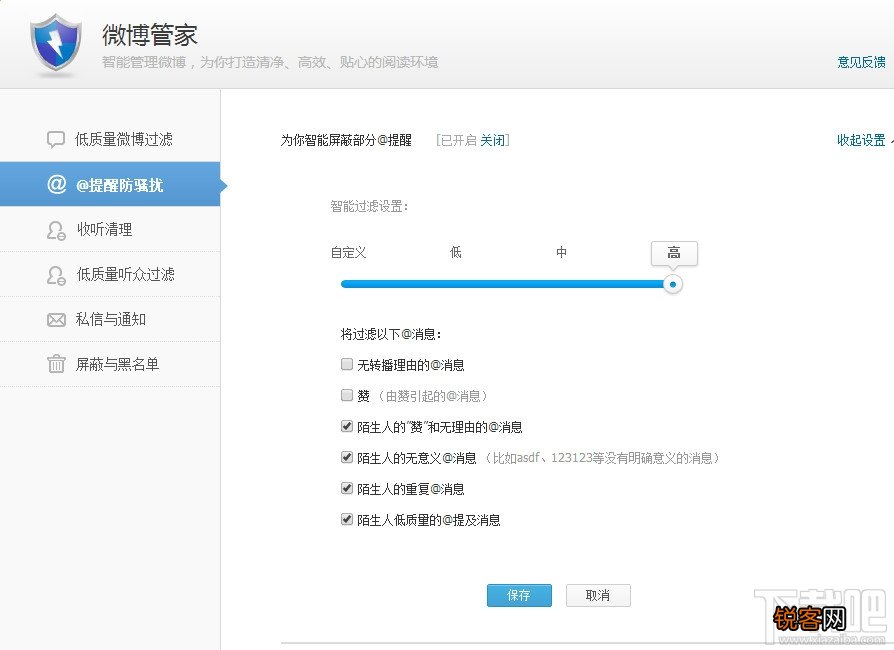Click the 比如asdf、123123 hint text
The image size is (894, 650).
pos(602,458)
